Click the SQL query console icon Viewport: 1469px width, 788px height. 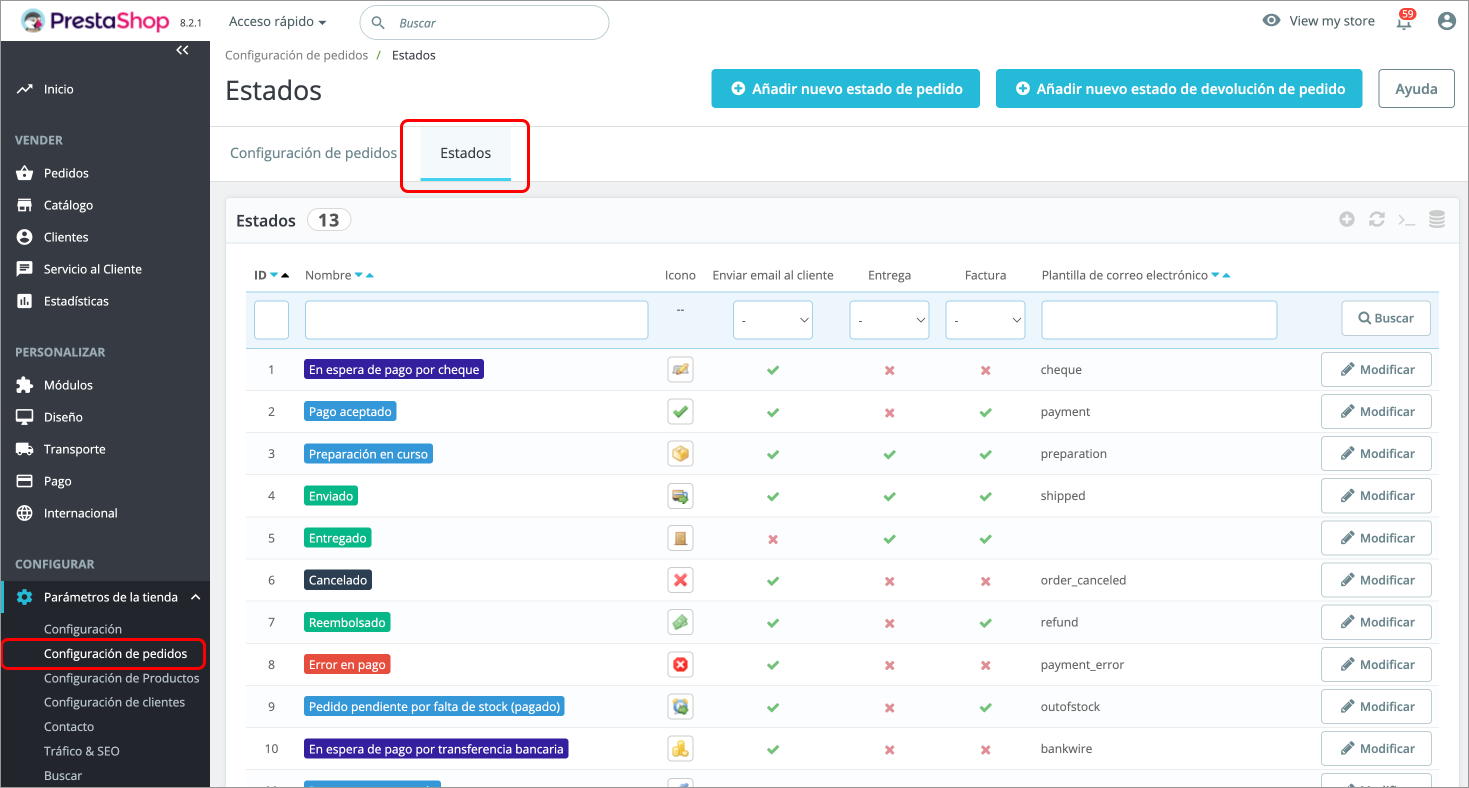[1407, 218]
